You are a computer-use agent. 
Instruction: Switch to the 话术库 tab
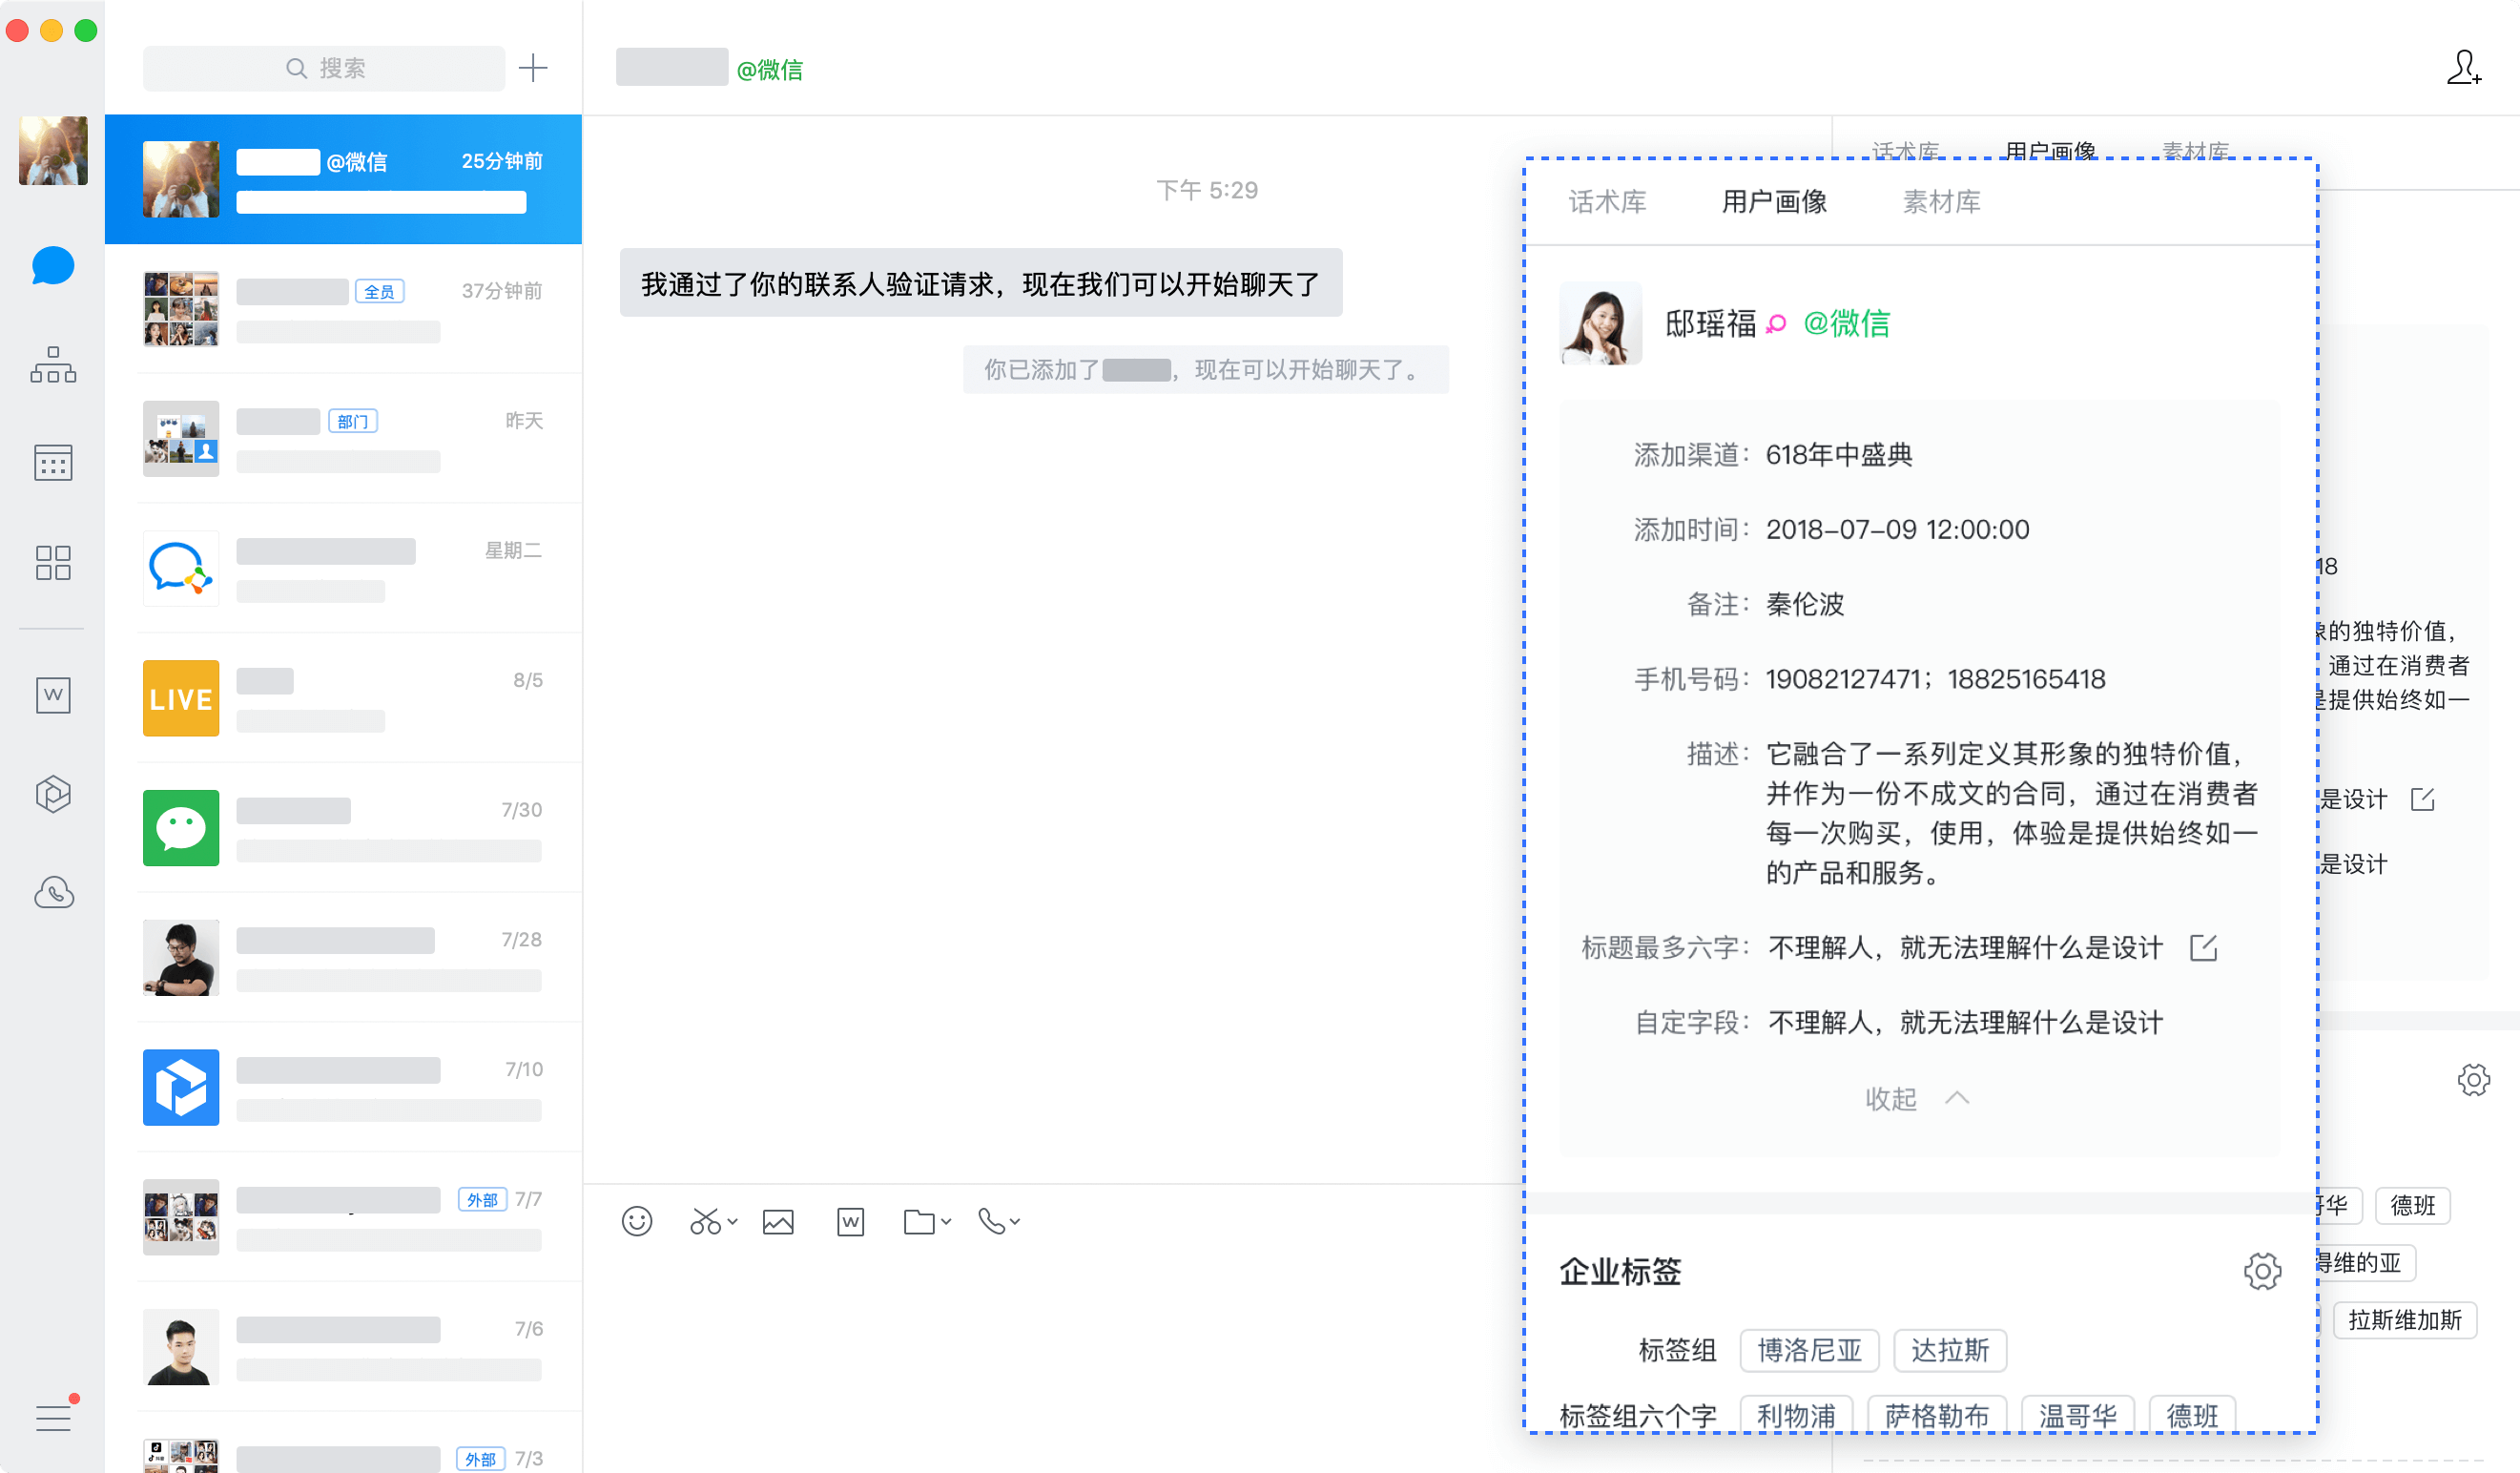(x=1607, y=202)
